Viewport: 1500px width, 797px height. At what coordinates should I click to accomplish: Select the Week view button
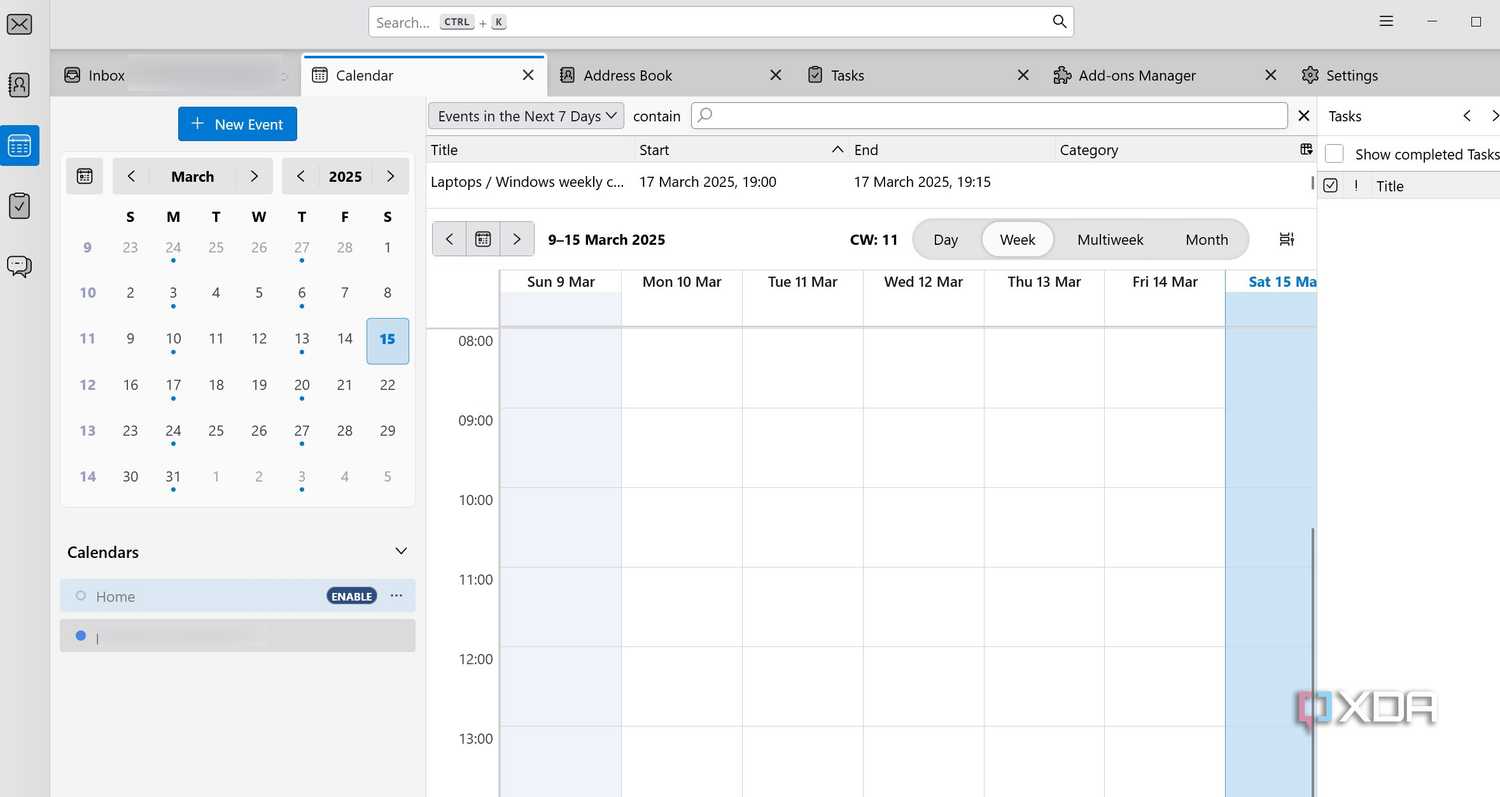pos(1017,240)
